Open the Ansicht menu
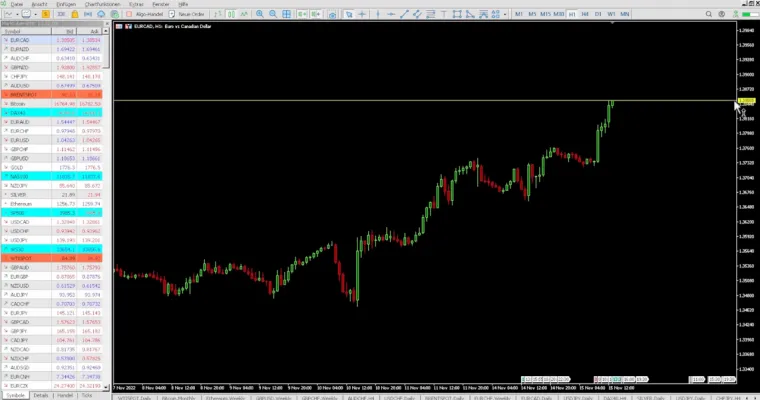This screenshot has width=760, height=400. pos(39,4)
